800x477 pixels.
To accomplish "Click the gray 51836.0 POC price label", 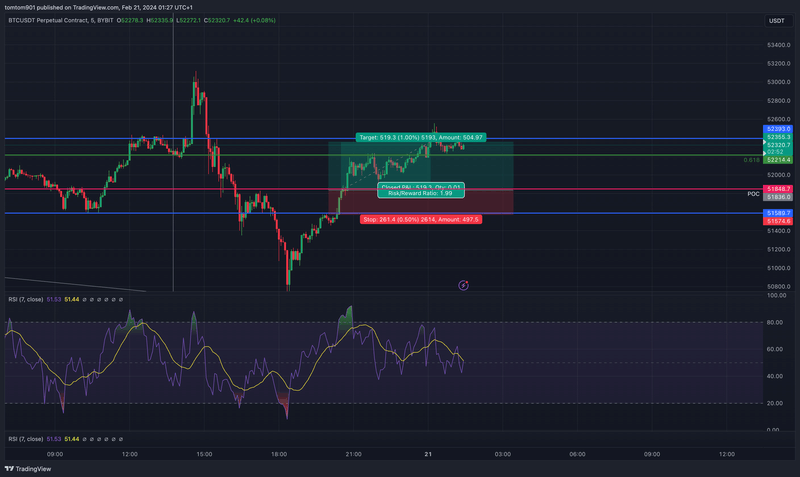I will click(778, 197).
